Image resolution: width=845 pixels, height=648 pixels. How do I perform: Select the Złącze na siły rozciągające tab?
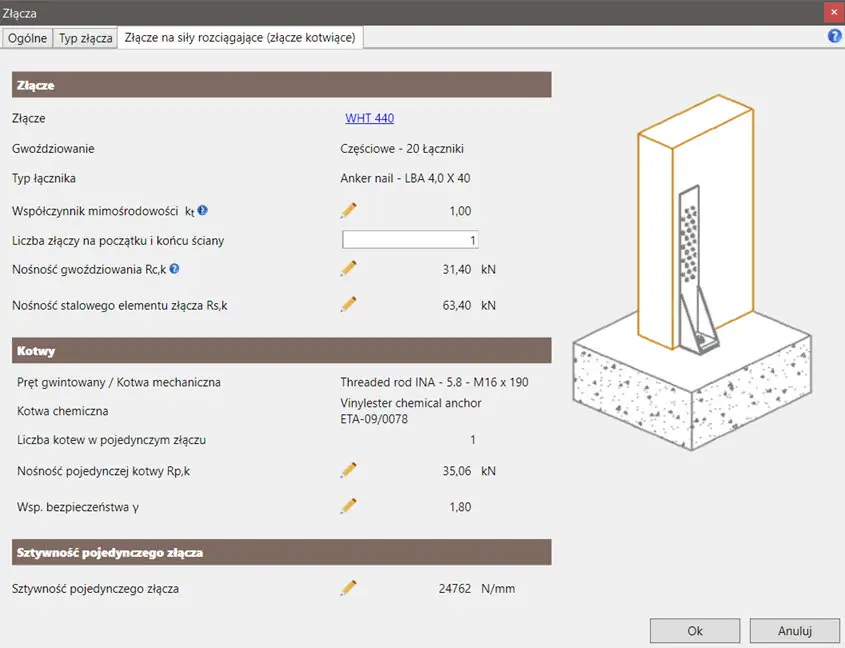point(240,38)
